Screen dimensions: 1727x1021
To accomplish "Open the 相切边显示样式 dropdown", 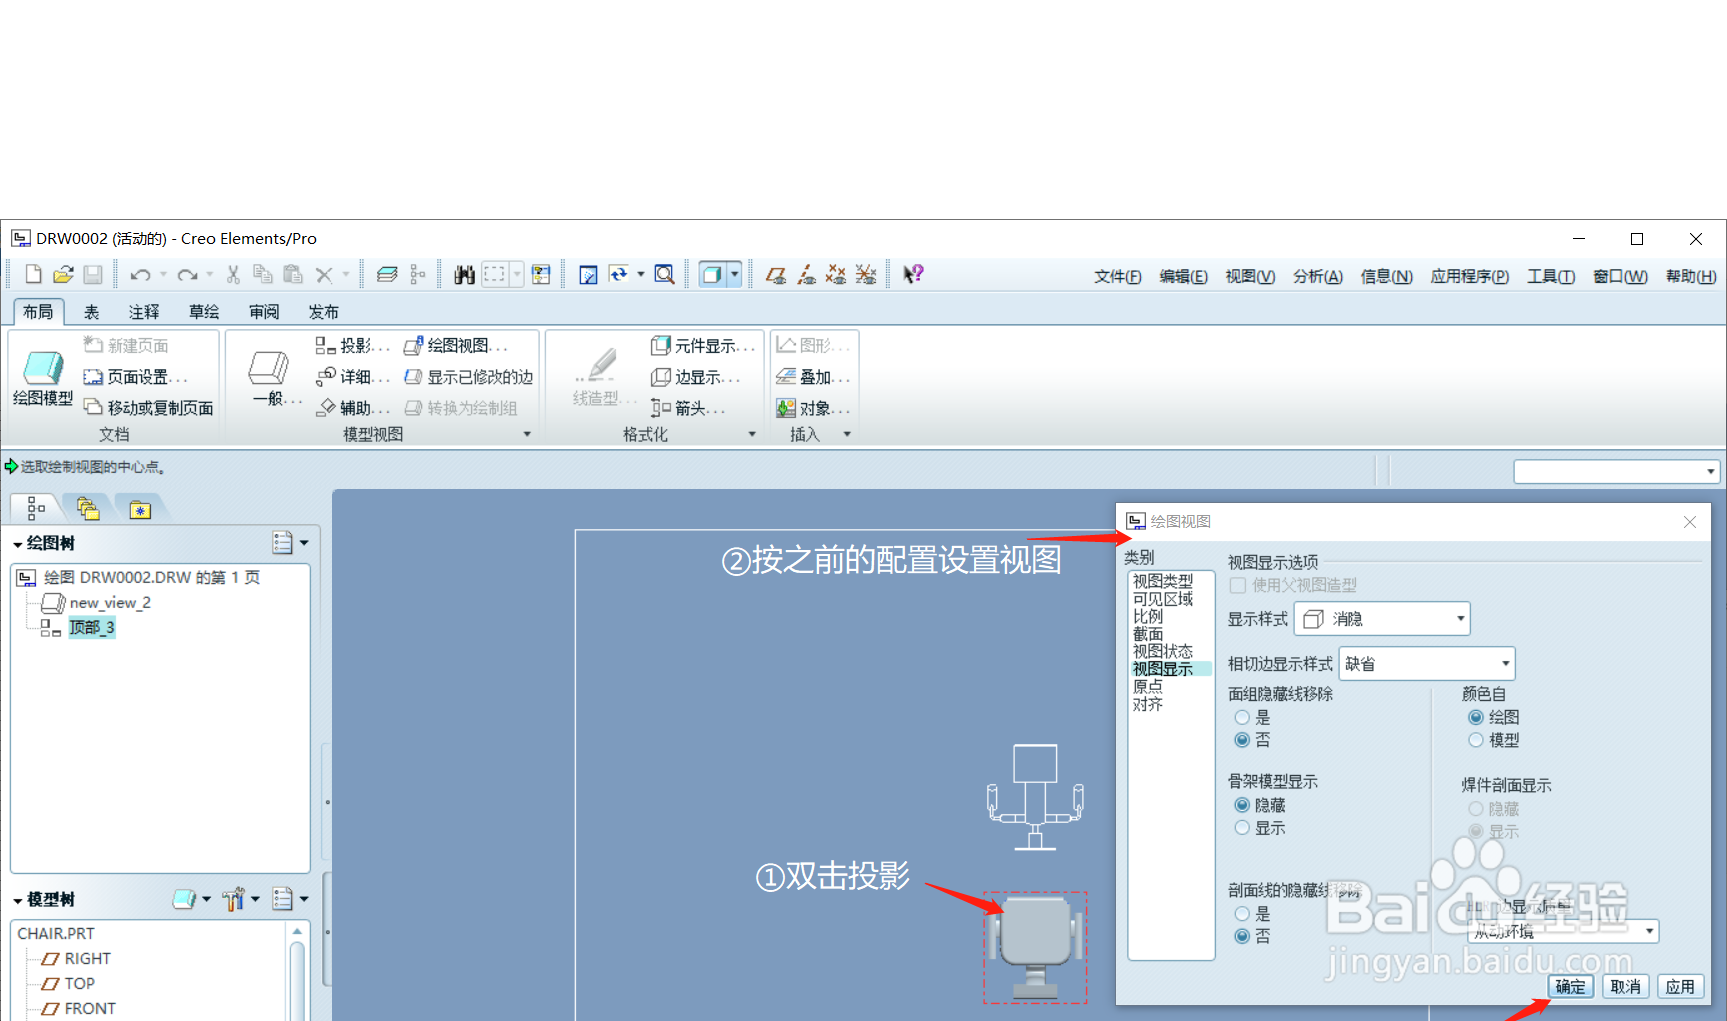I will click(1425, 663).
